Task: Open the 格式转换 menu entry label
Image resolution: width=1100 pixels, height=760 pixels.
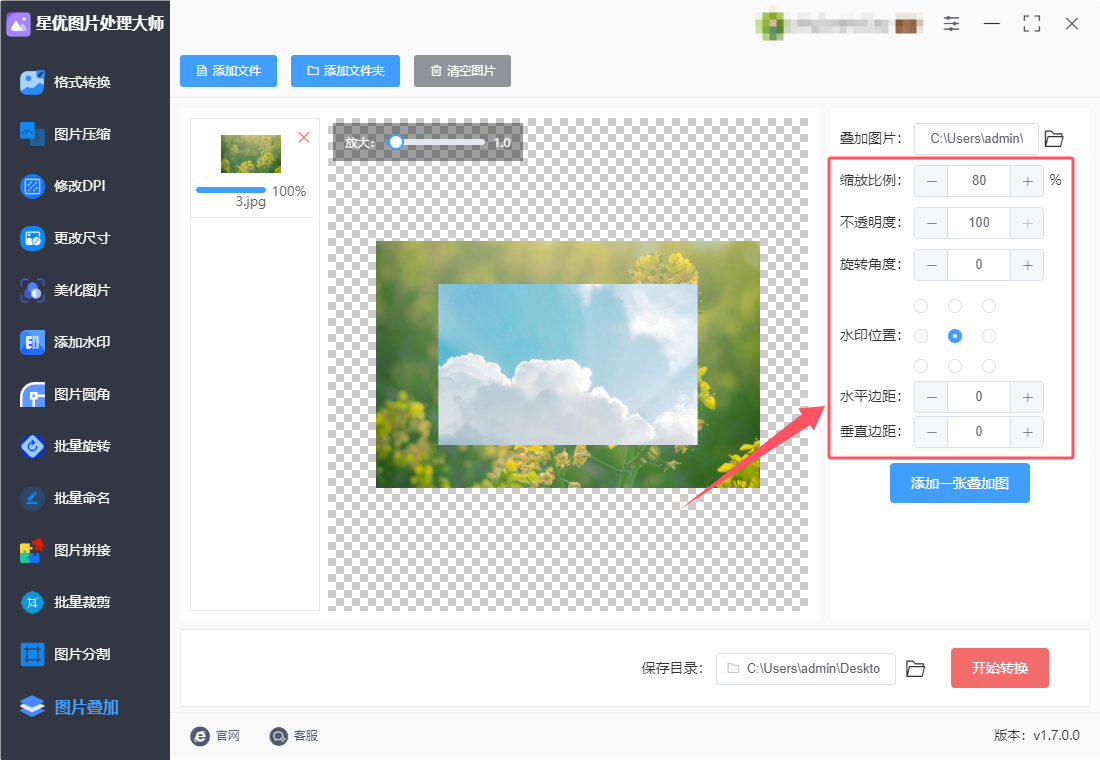Action: pyautogui.click(x=82, y=82)
